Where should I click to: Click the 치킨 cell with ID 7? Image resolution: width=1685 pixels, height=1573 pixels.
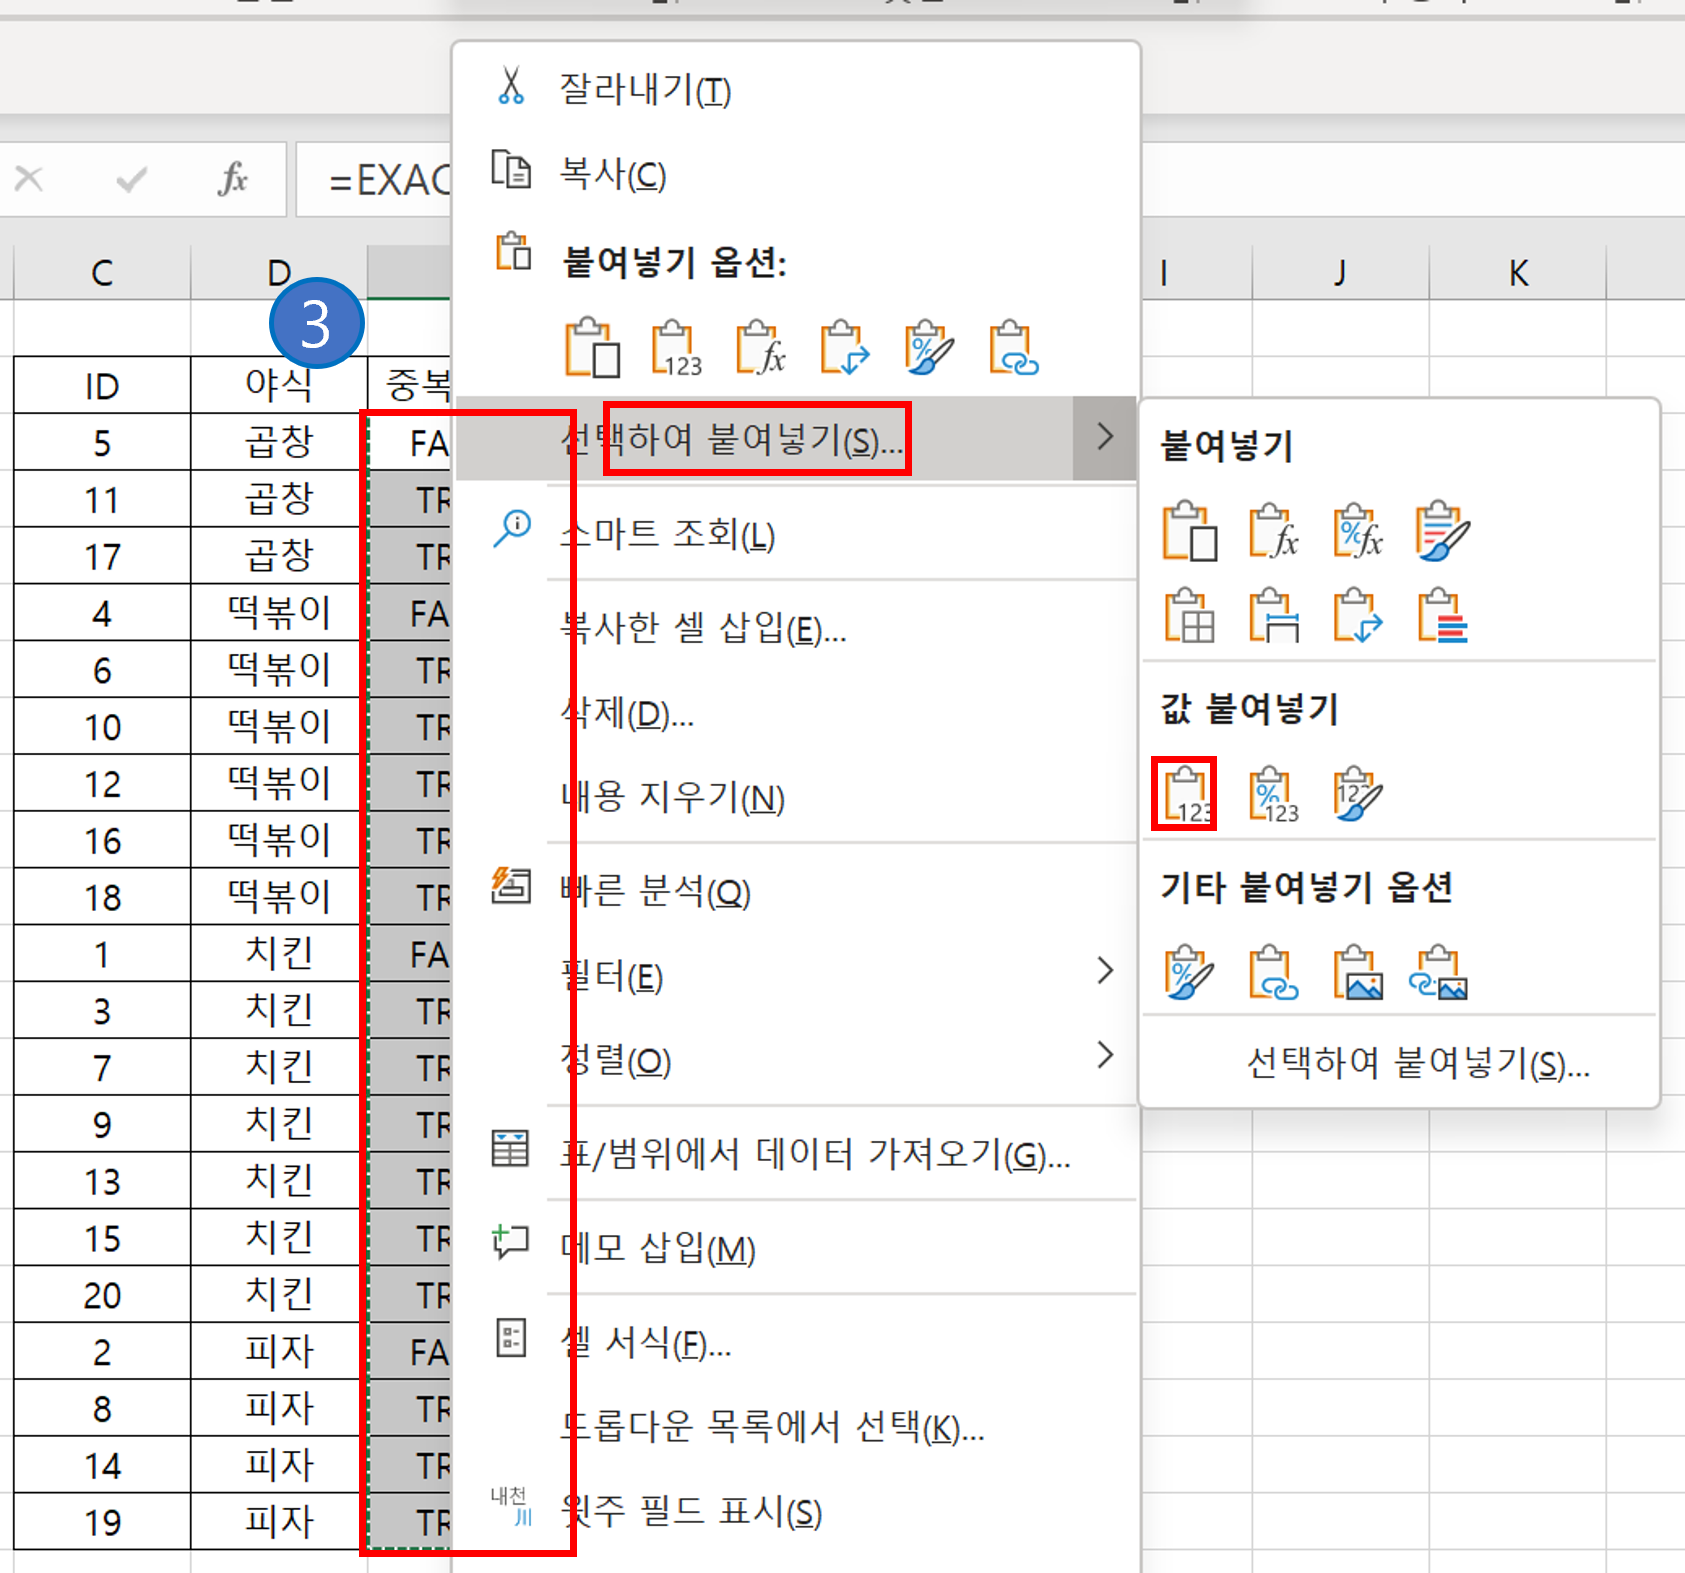tap(275, 1066)
